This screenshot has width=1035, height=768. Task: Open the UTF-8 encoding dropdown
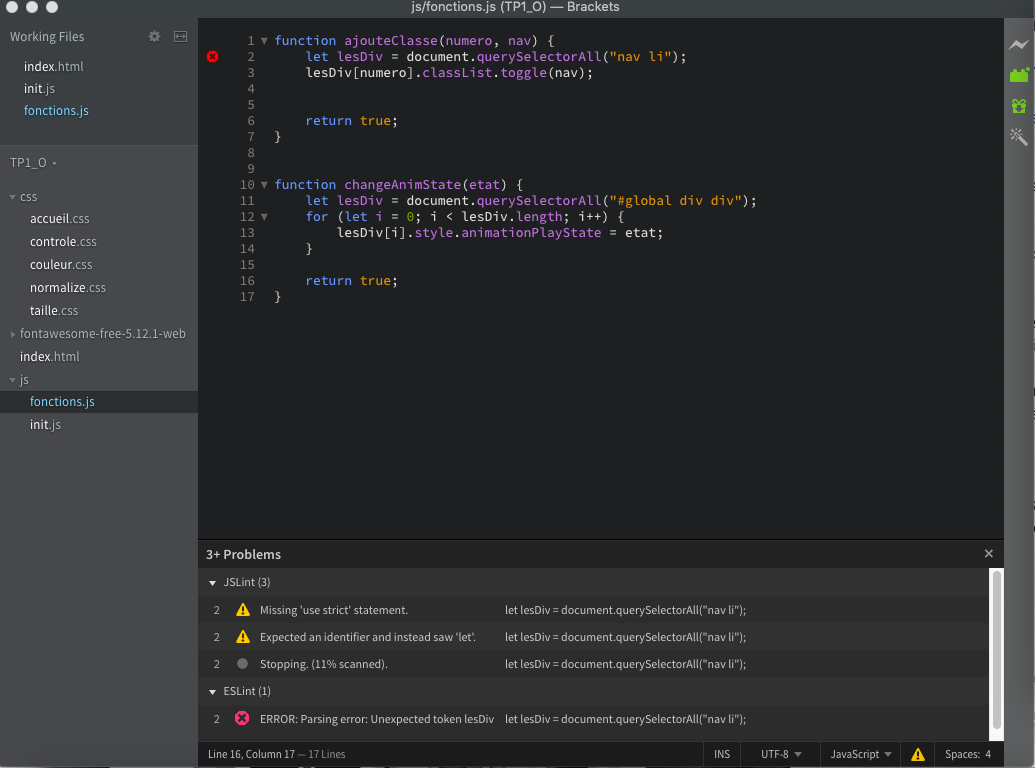[781, 754]
